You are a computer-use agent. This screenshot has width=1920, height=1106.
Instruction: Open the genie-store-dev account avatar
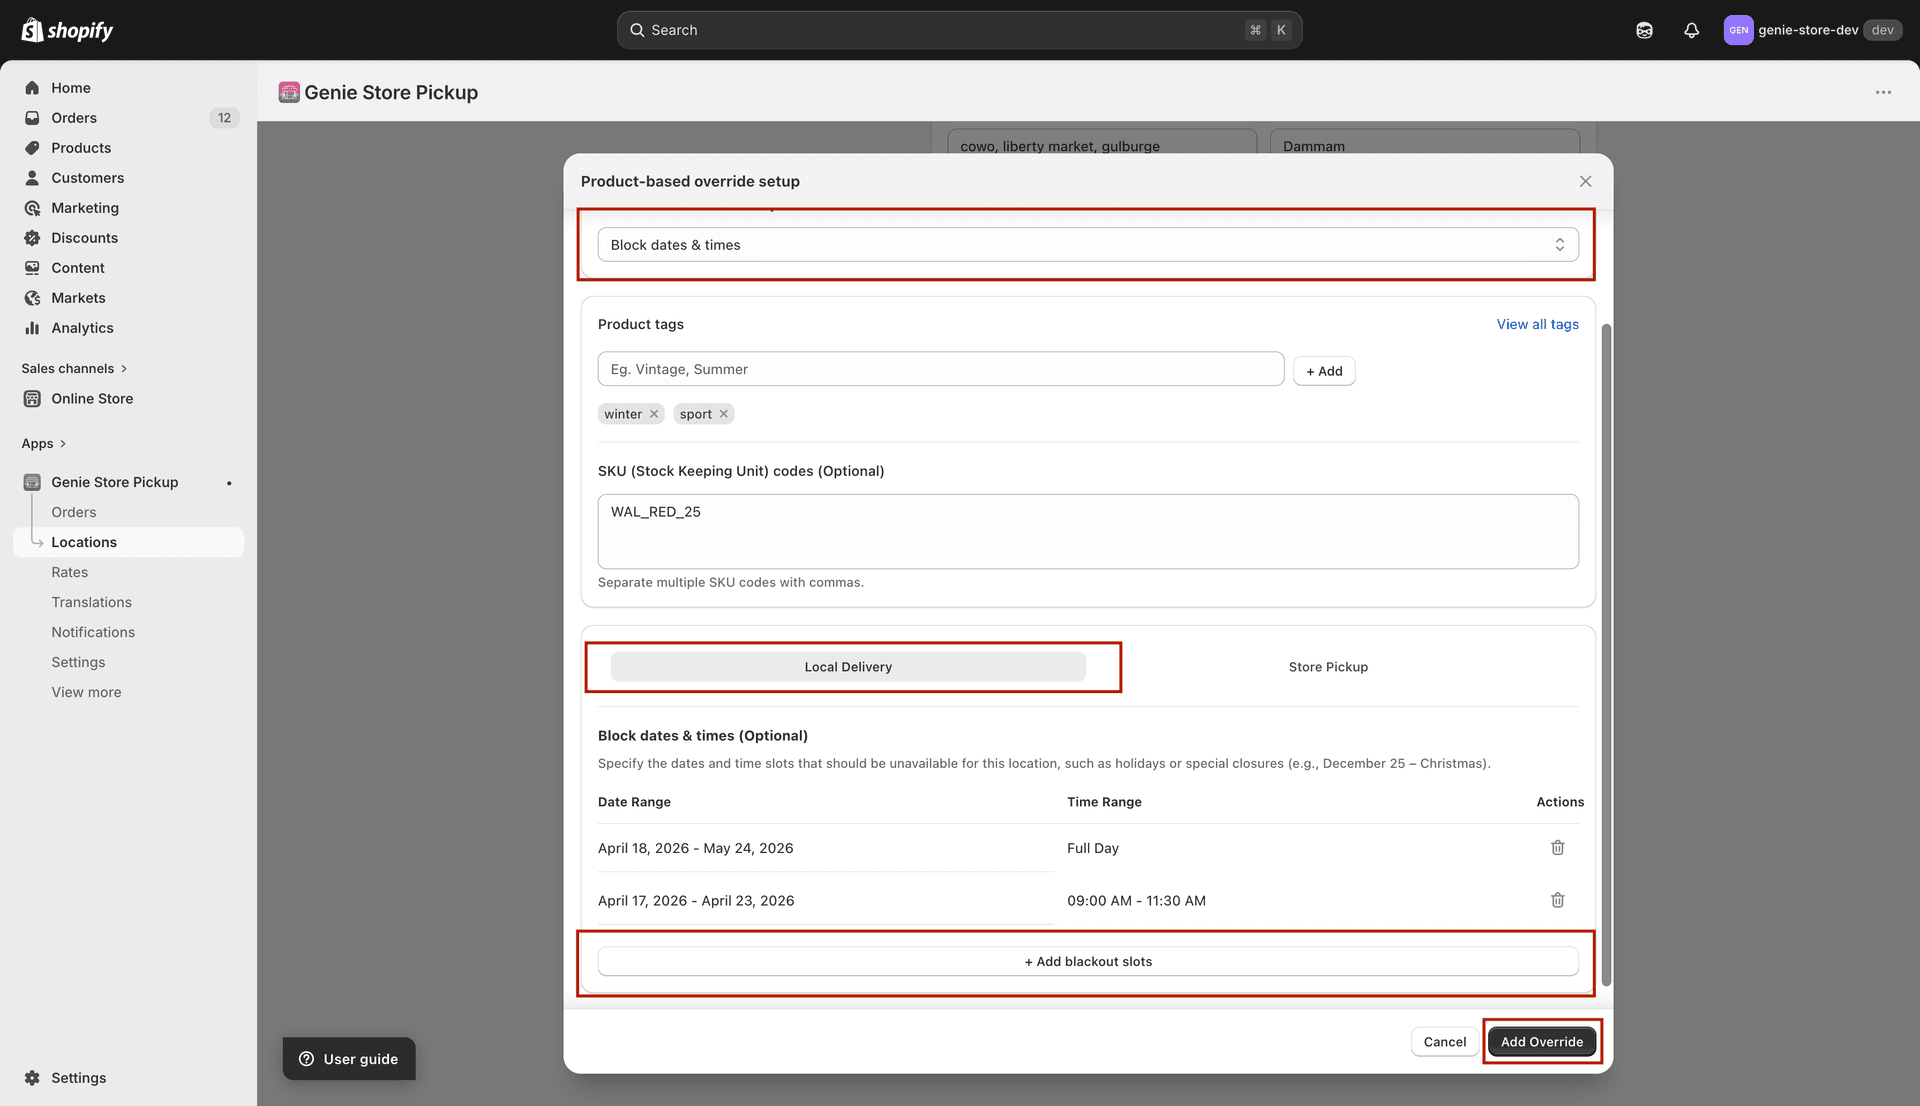pos(1738,30)
